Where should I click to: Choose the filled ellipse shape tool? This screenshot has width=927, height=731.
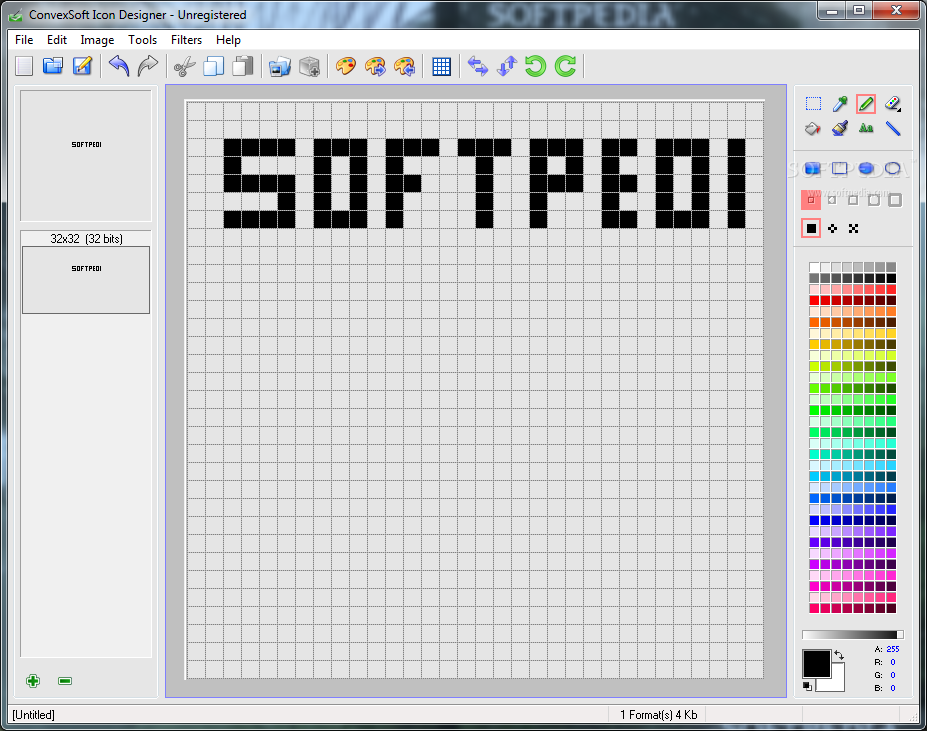866,169
